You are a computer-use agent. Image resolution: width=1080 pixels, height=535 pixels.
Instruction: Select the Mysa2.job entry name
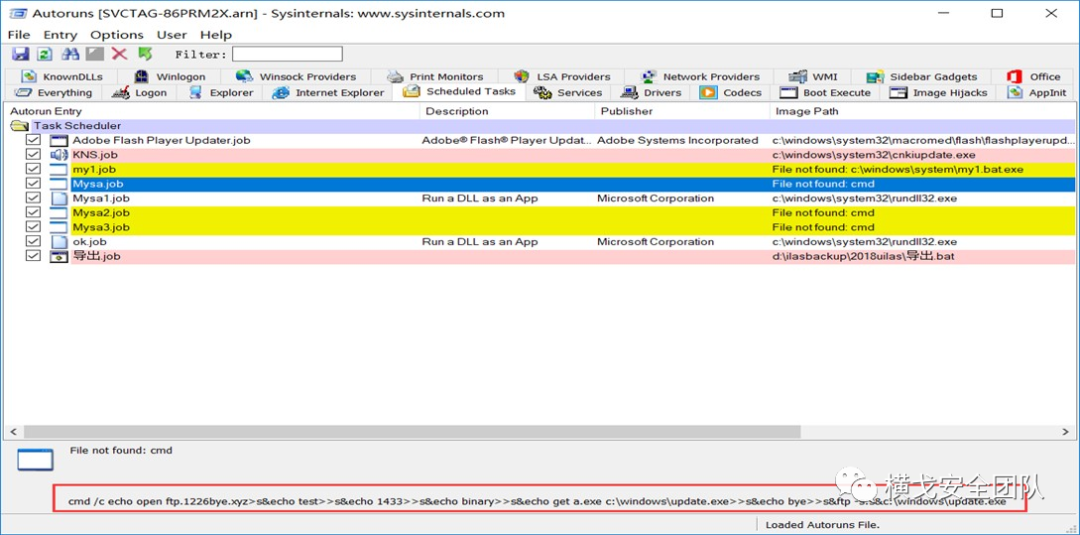[101, 212]
